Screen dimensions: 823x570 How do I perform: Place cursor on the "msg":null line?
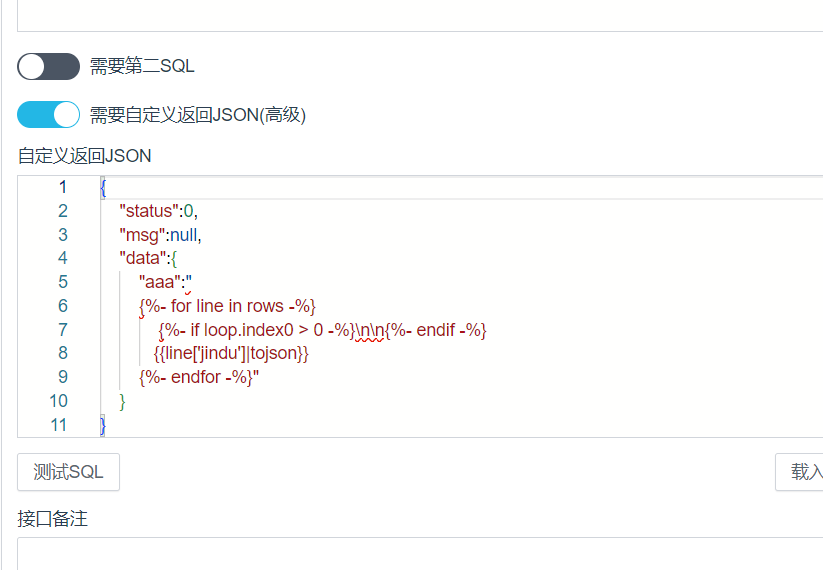coord(160,235)
